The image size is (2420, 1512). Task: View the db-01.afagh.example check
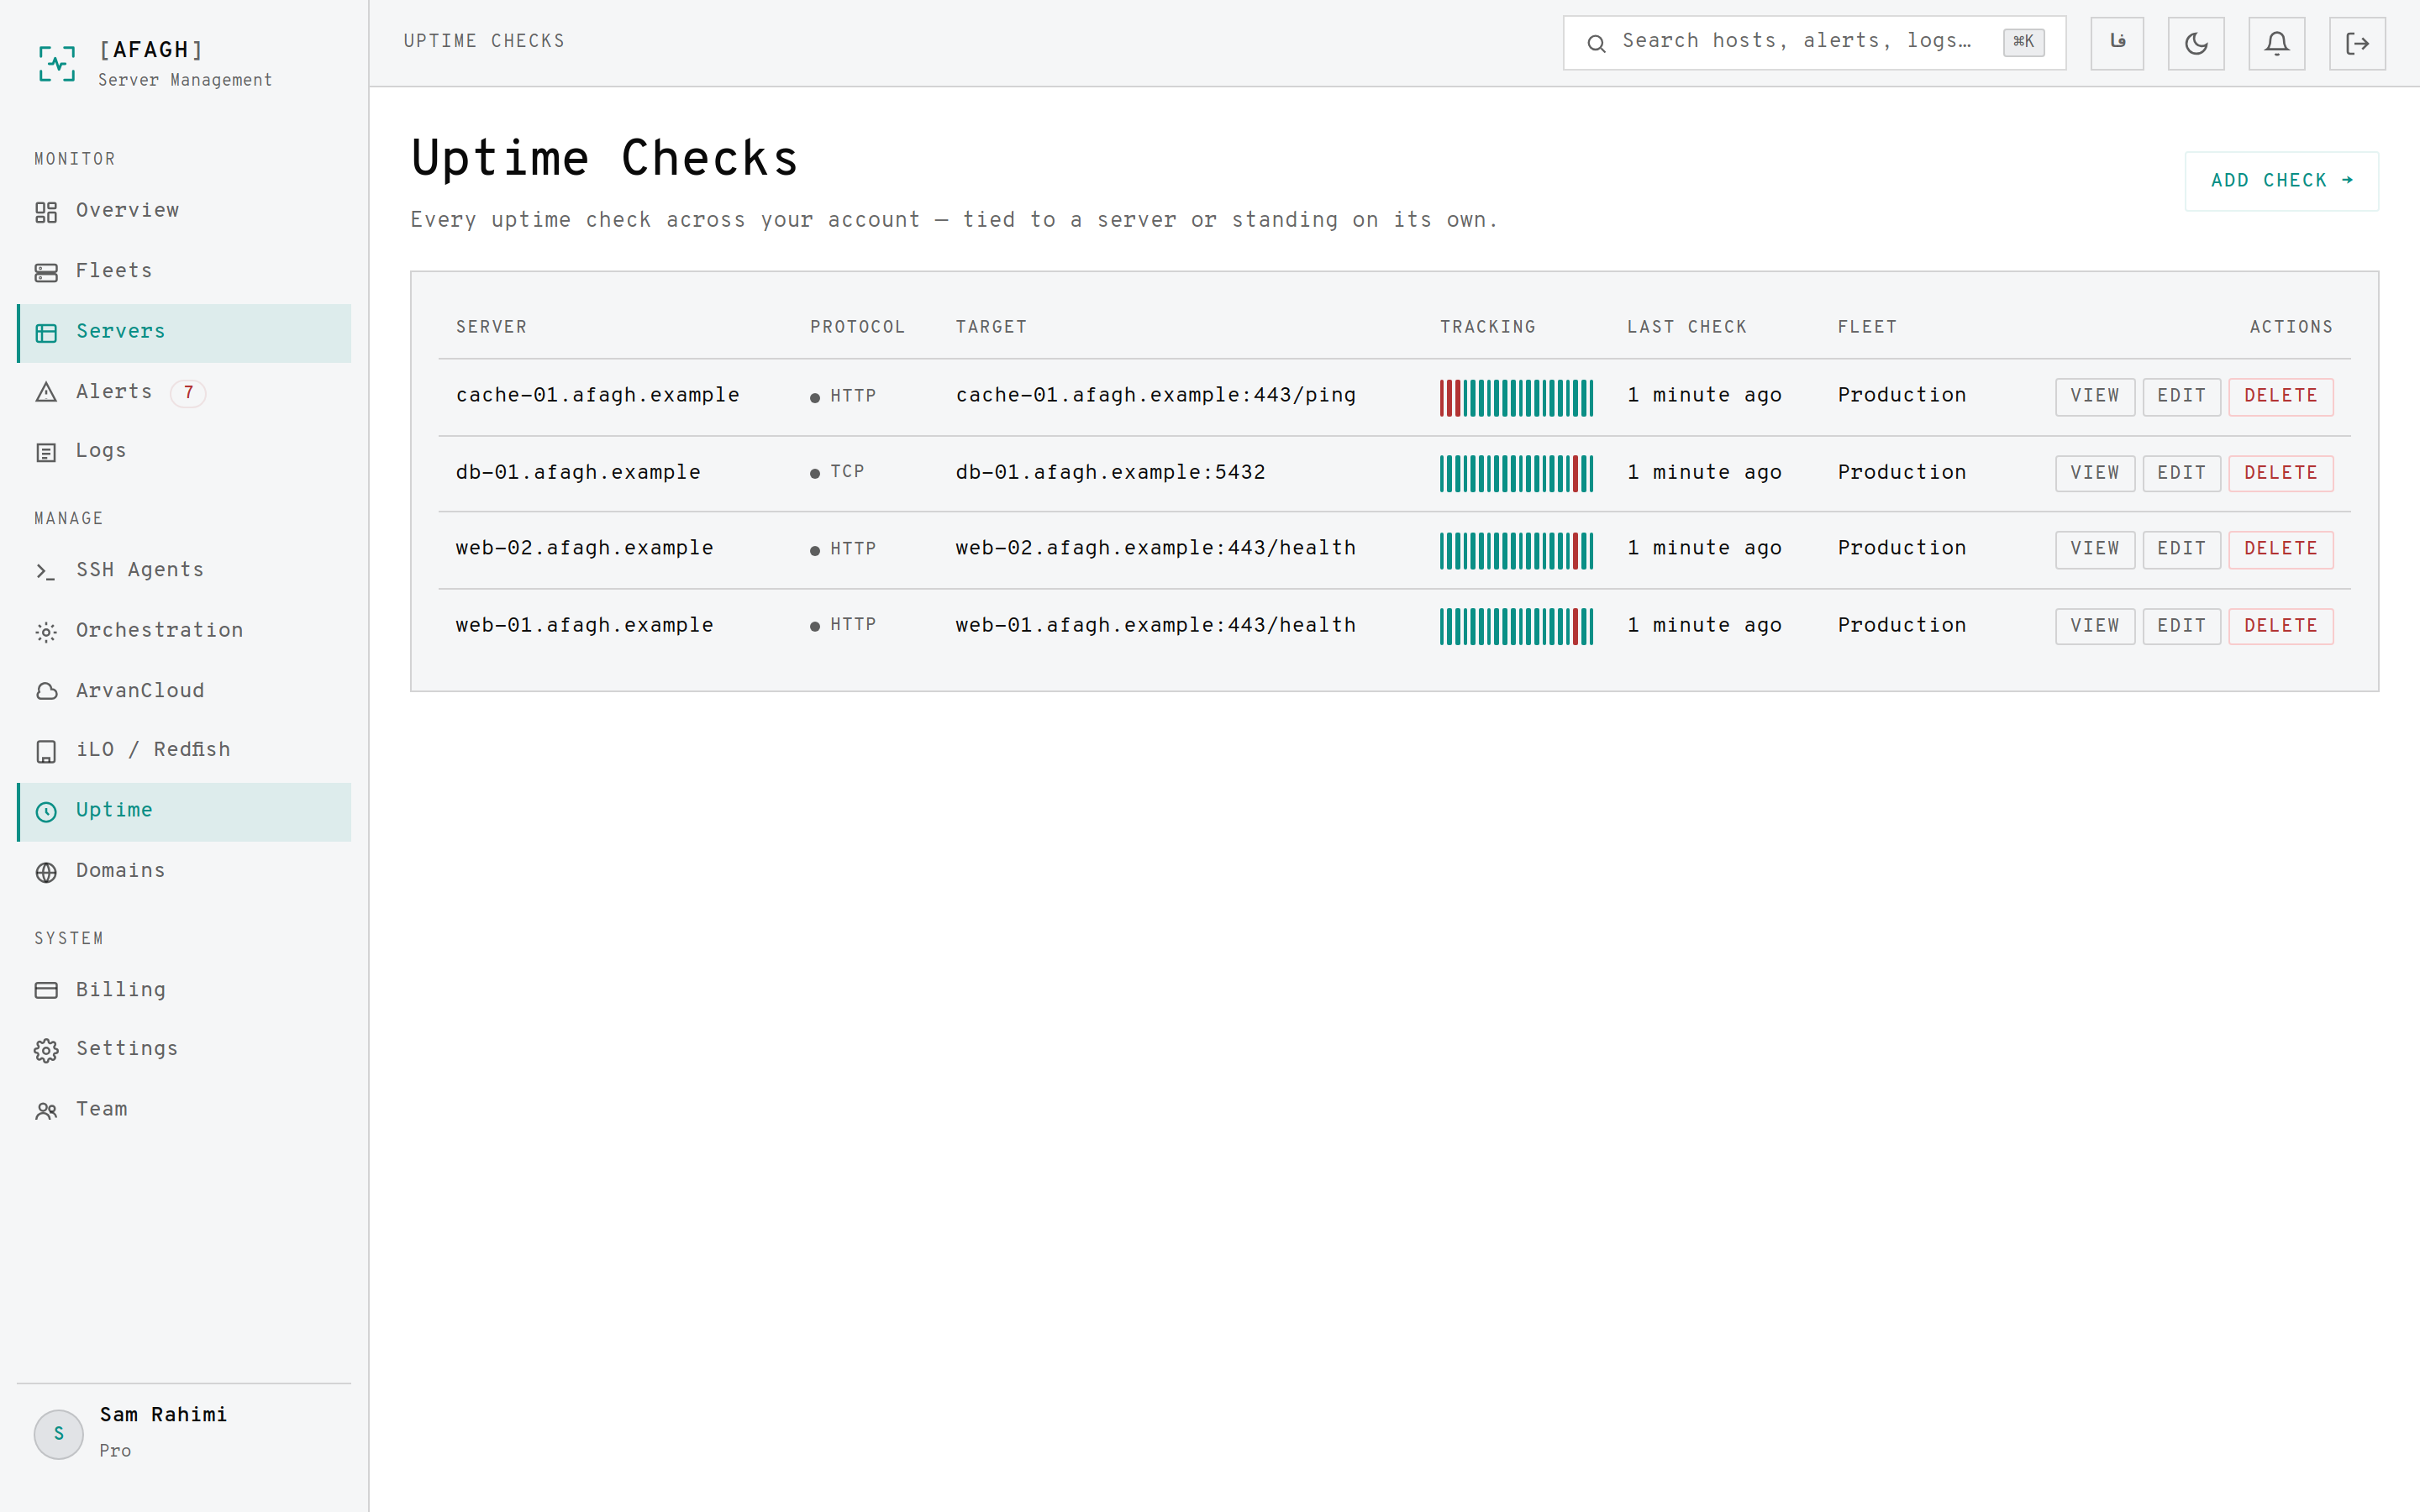(x=2095, y=473)
